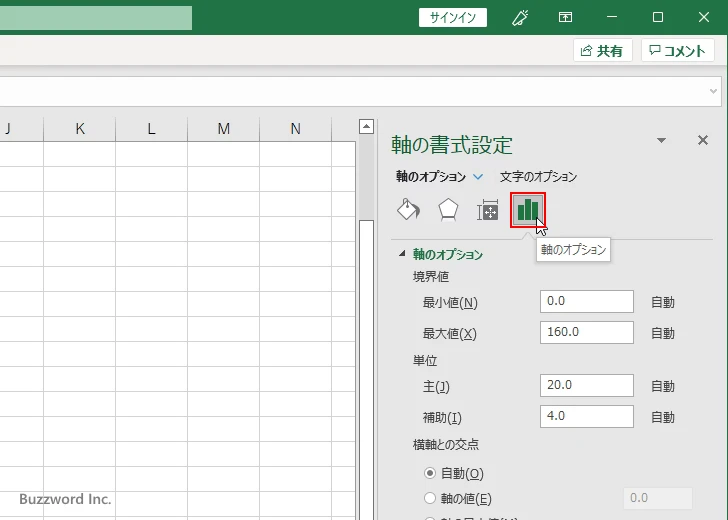
Task: Expand the formula bar chevron
Action: pos(714,91)
